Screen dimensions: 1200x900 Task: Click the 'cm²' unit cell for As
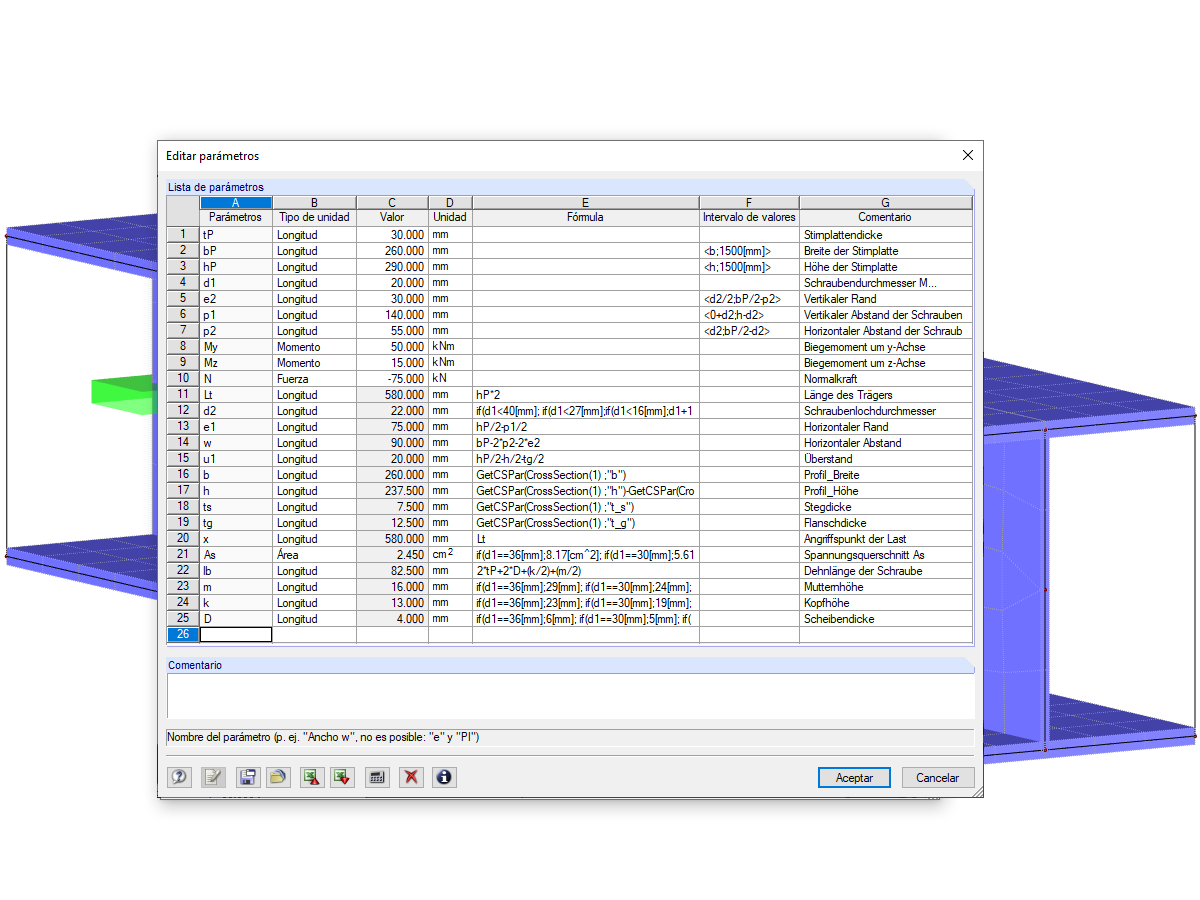pyautogui.click(x=450, y=555)
